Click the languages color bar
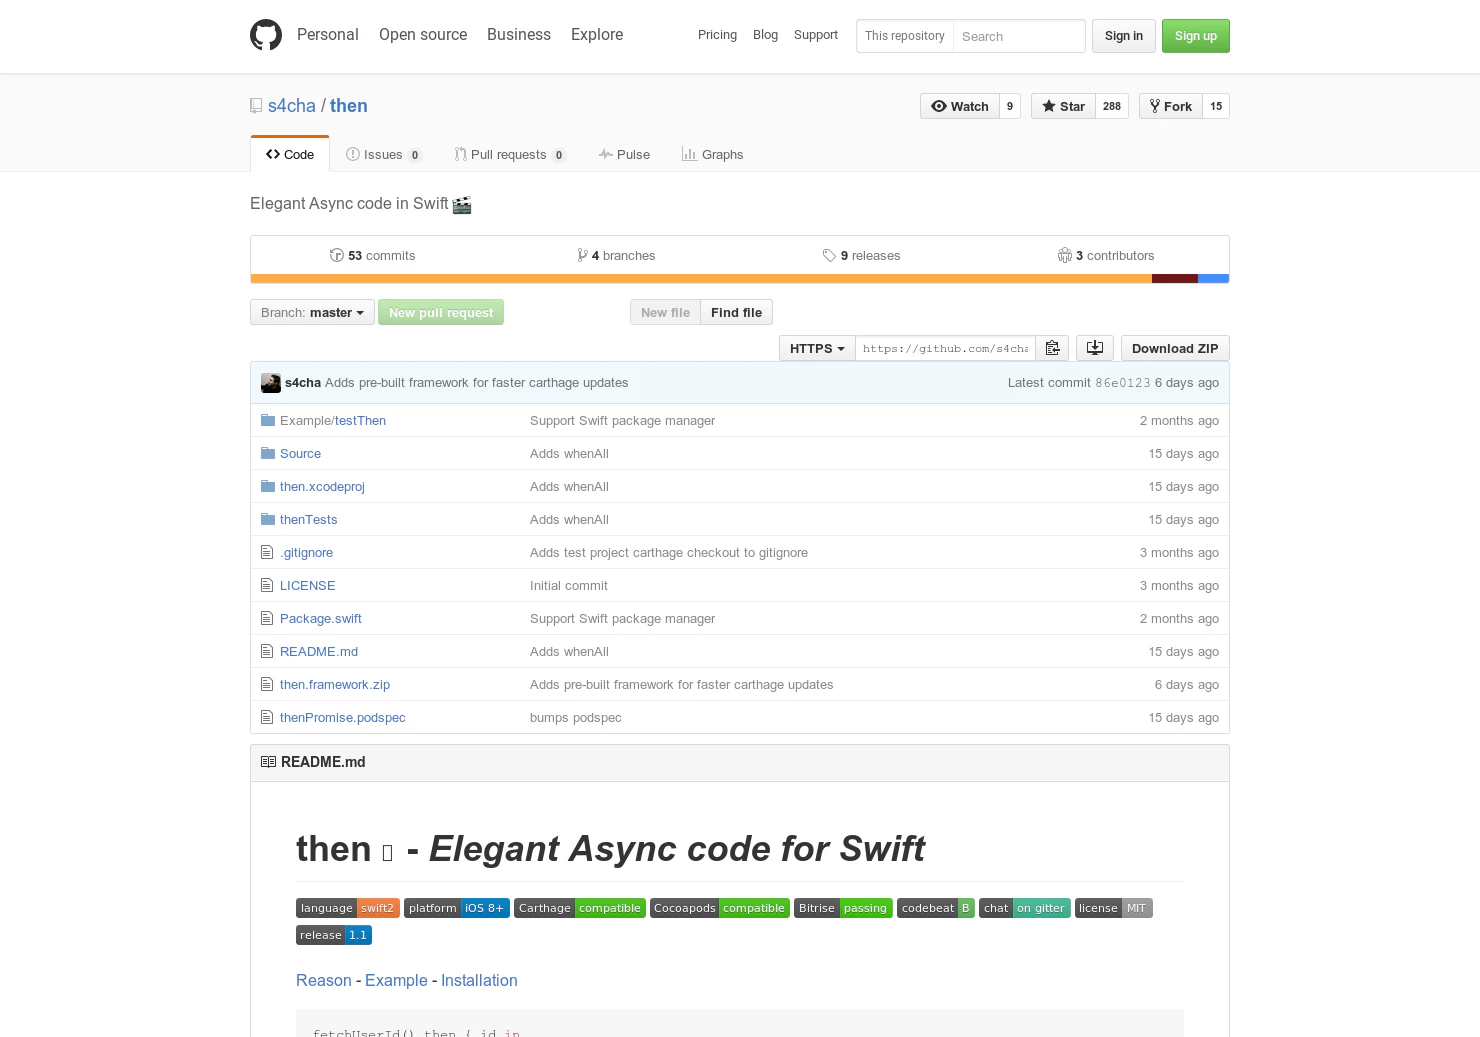Viewport: 1480px width, 1037px height. coord(740,279)
